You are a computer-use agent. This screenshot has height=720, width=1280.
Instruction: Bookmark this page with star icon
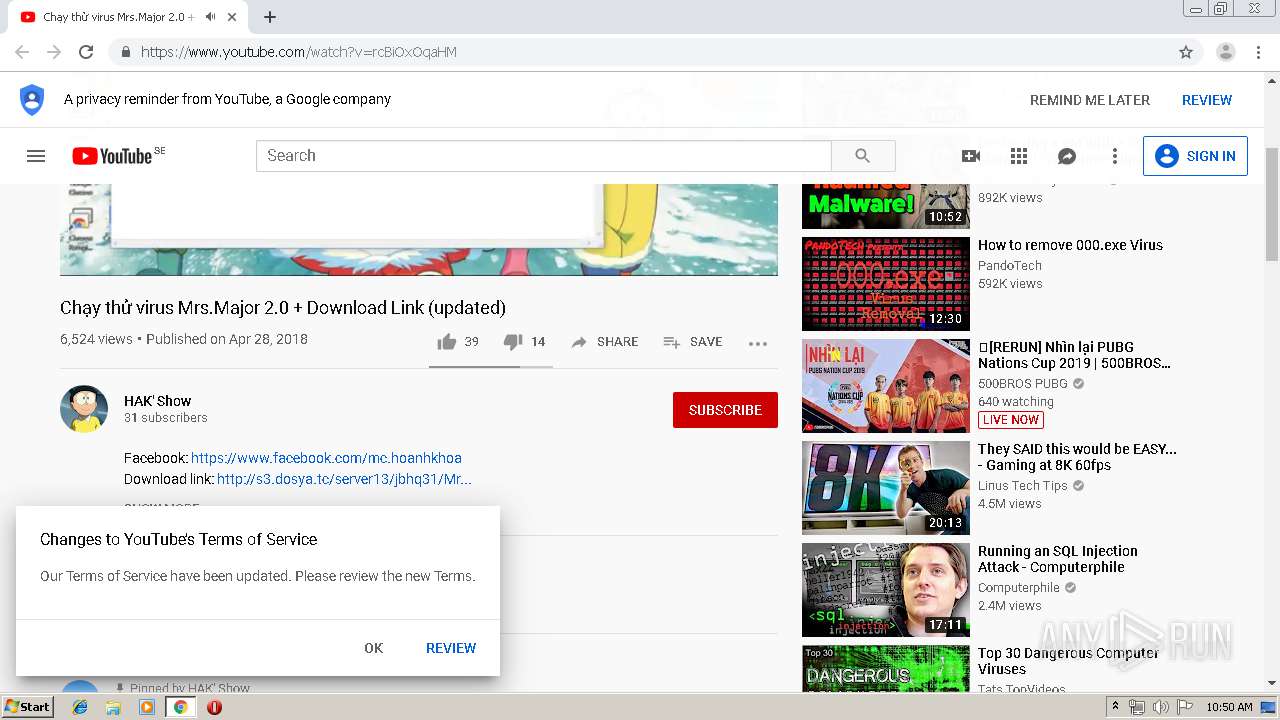(x=1186, y=52)
